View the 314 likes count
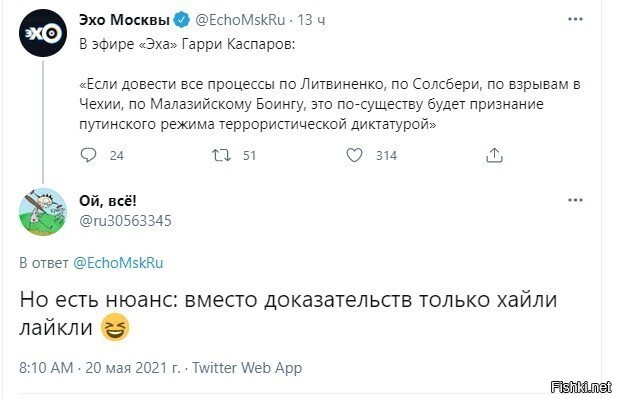This screenshot has height=399, width=617. 386,155
